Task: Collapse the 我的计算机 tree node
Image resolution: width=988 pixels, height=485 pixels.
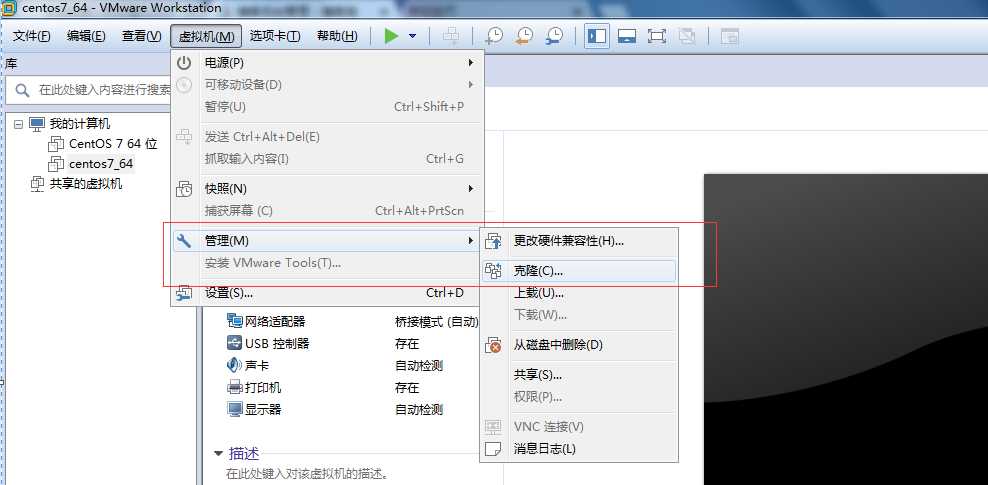Action: pyautogui.click(x=18, y=124)
